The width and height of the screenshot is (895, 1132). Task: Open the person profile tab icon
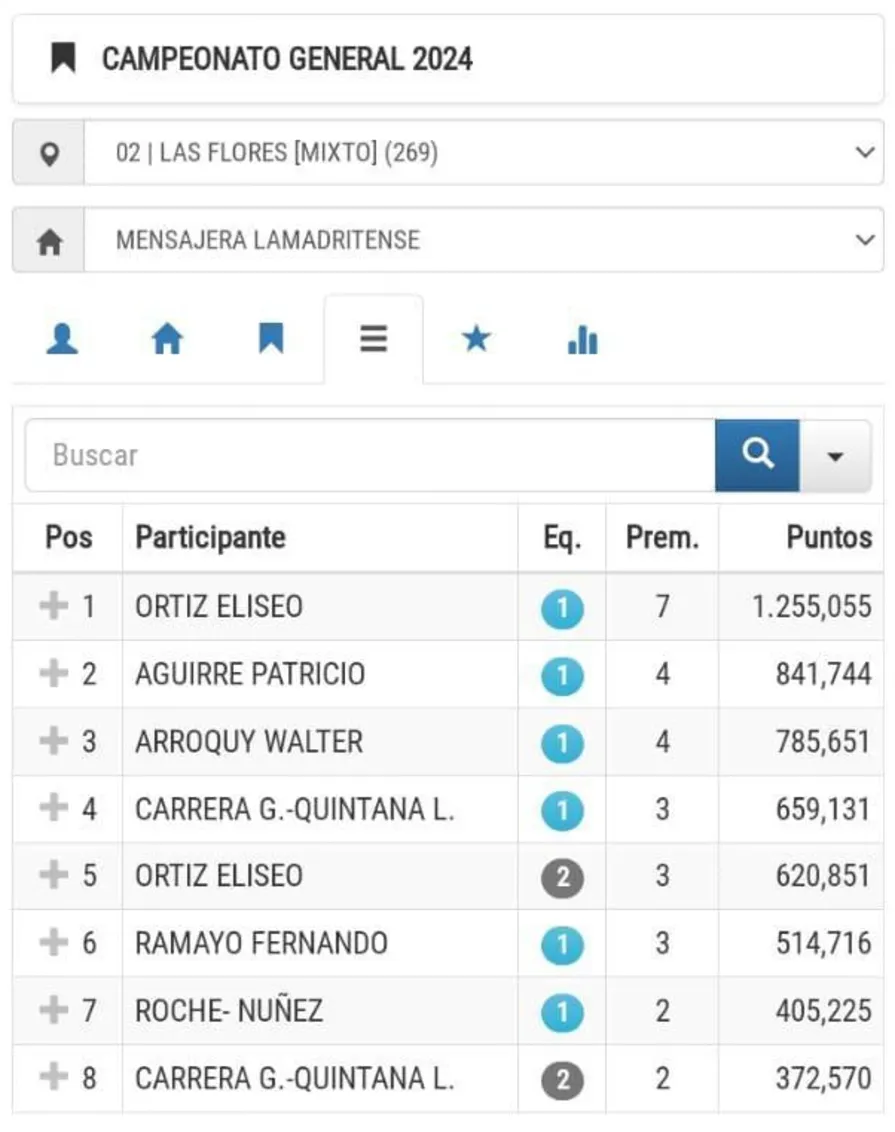[62, 340]
